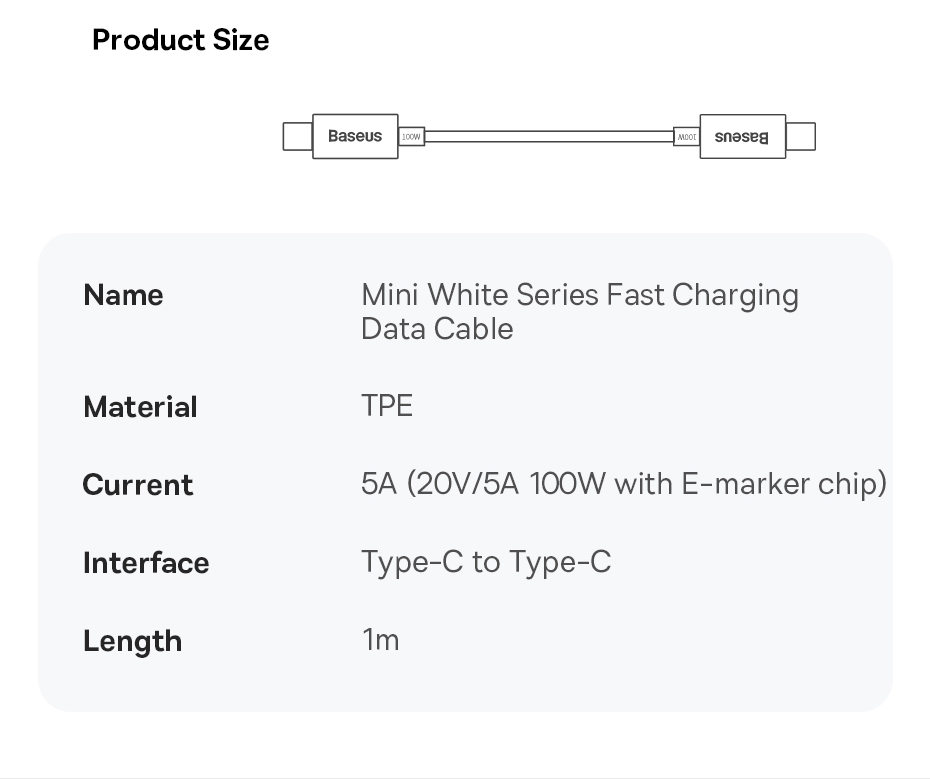The width and height of the screenshot is (930, 779).
Task: Click the left 100W cable label
Action: [411, 136]
